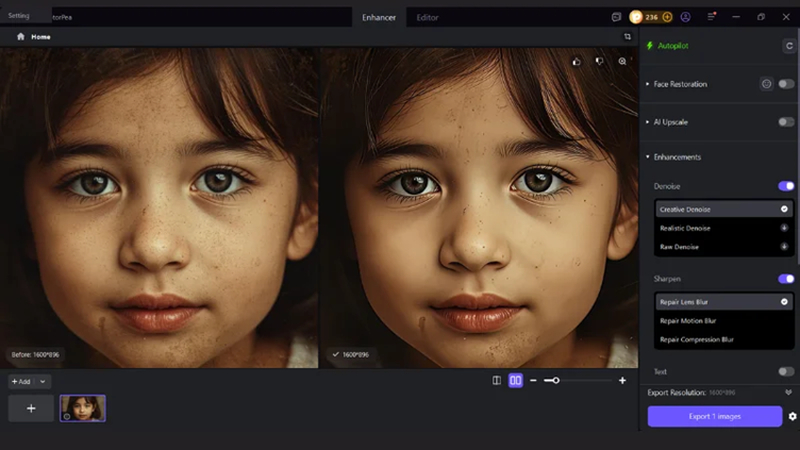Open the face selection icon in Face Restoration
This screenshot has height=450, width=800.
(x=766, y=84)
